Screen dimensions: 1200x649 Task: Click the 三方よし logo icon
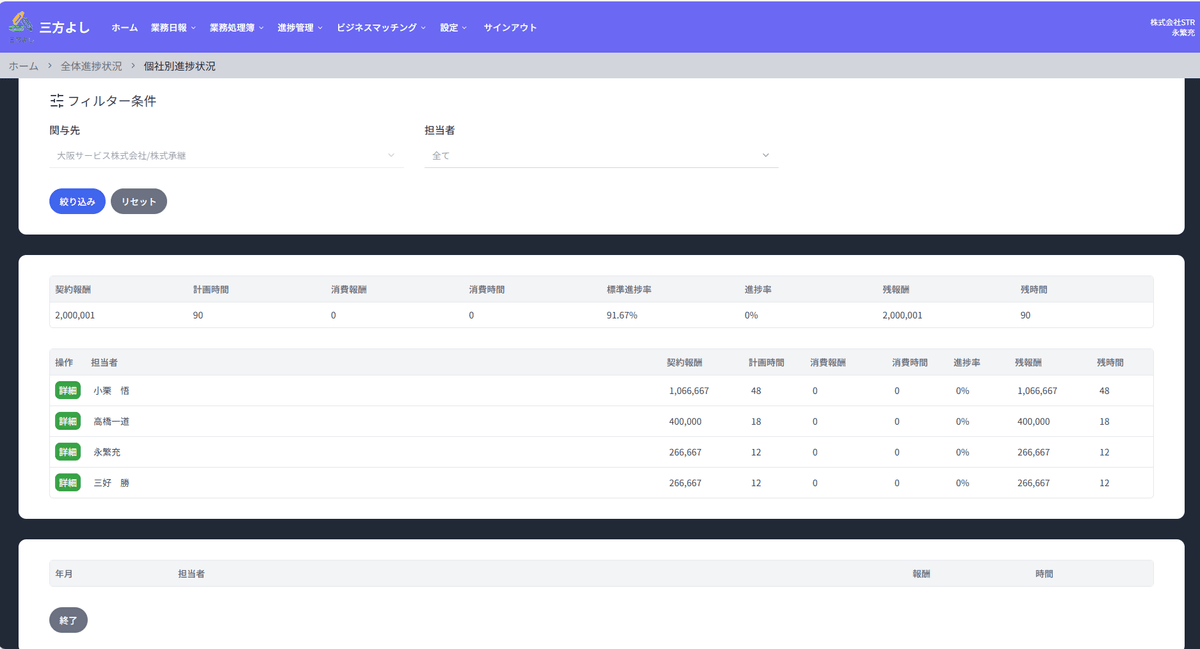(20, 26)
